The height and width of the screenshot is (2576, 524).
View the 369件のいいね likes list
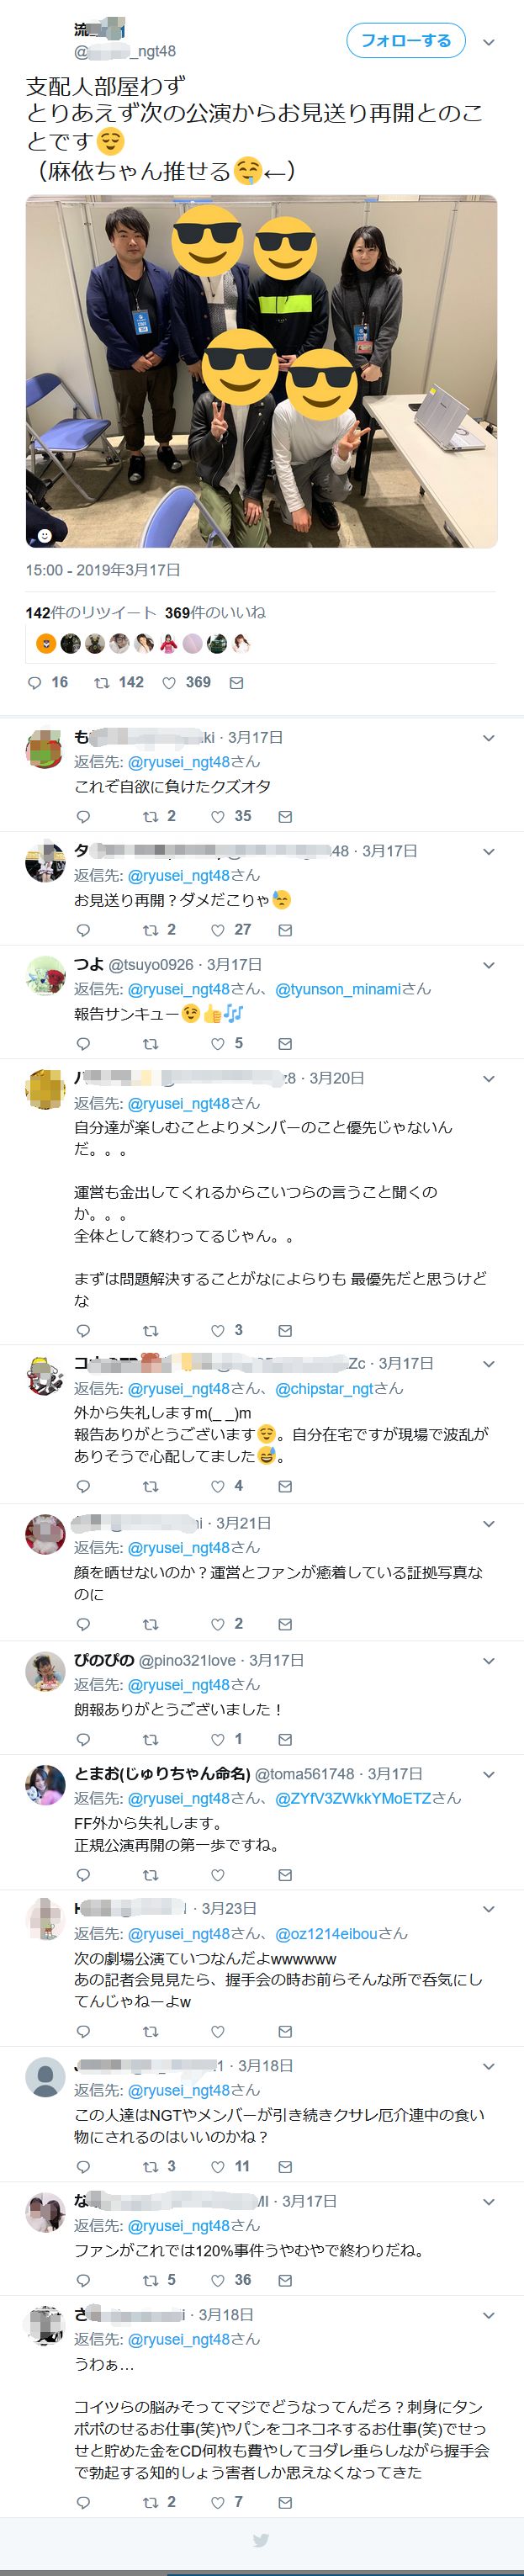pyautogui.click(x=215, y=612)
